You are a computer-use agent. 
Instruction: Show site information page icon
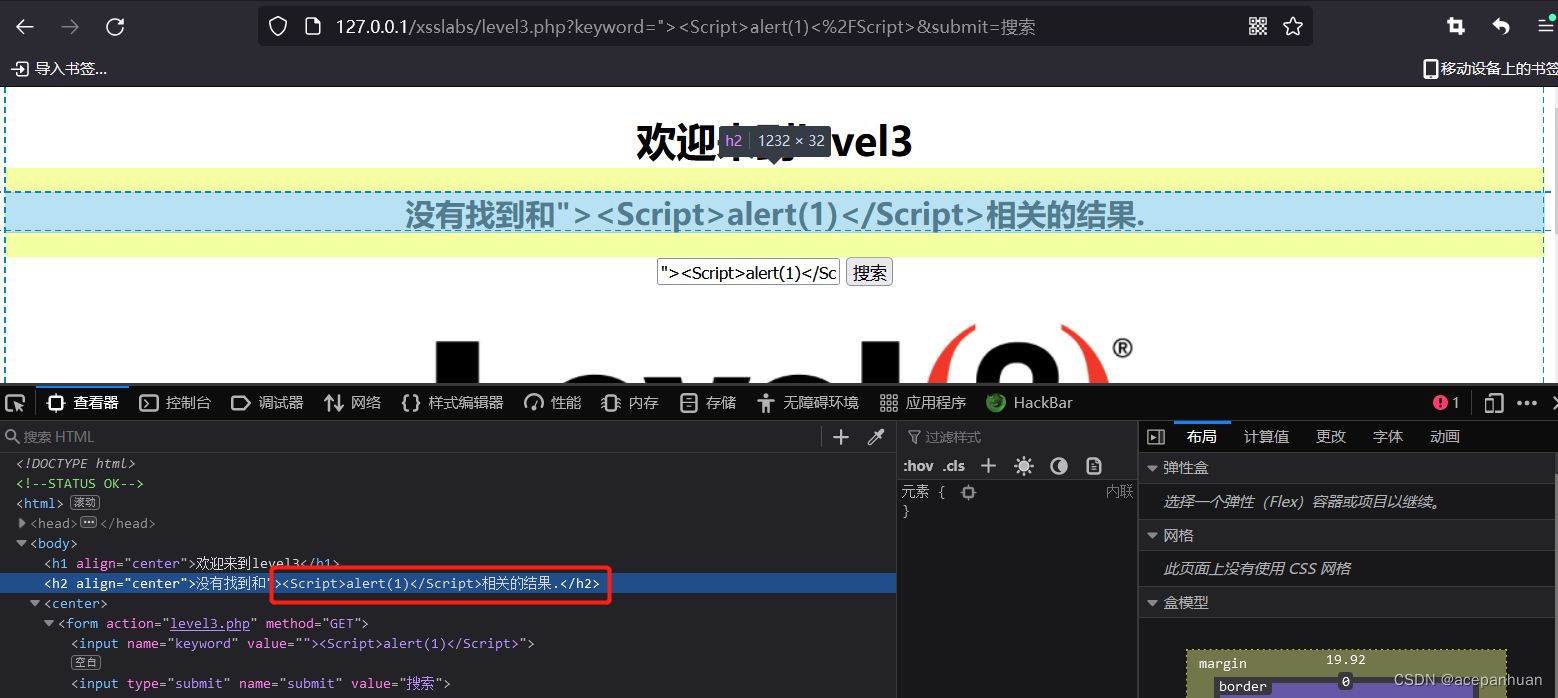(x=313, y=26)
